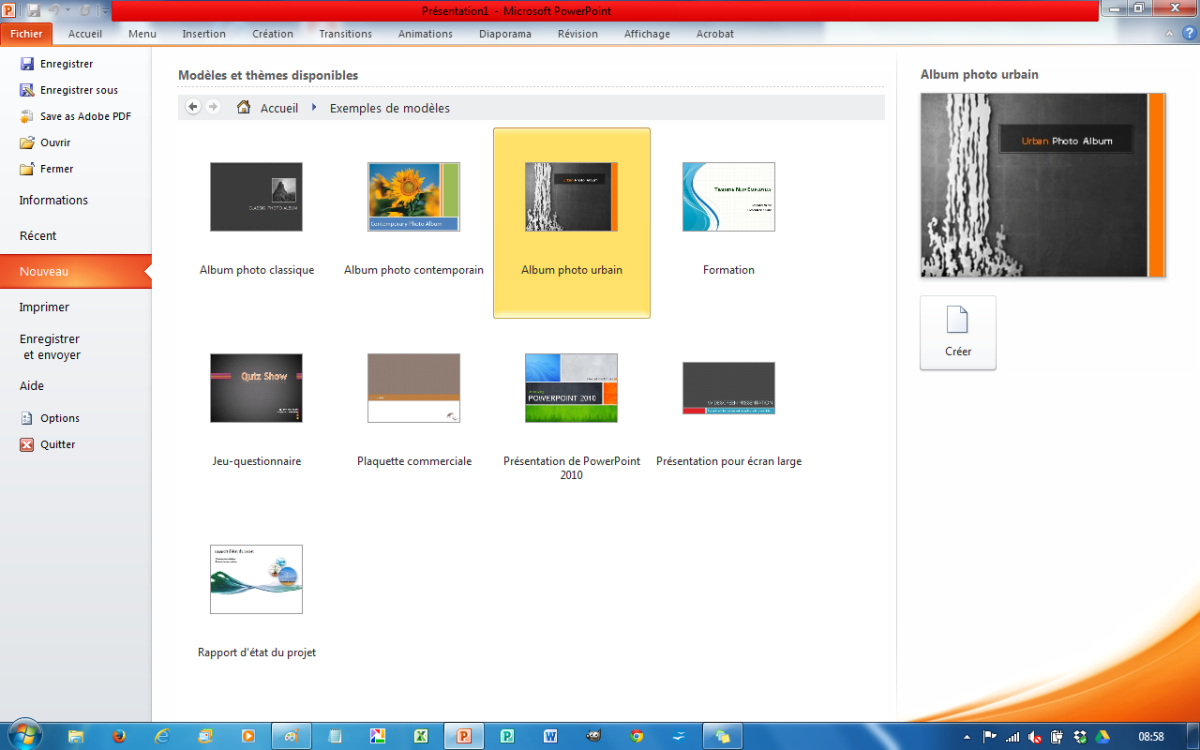Click the PowerPoint logo in title bar
1200x750 pixels.
(x=10, y=11)
